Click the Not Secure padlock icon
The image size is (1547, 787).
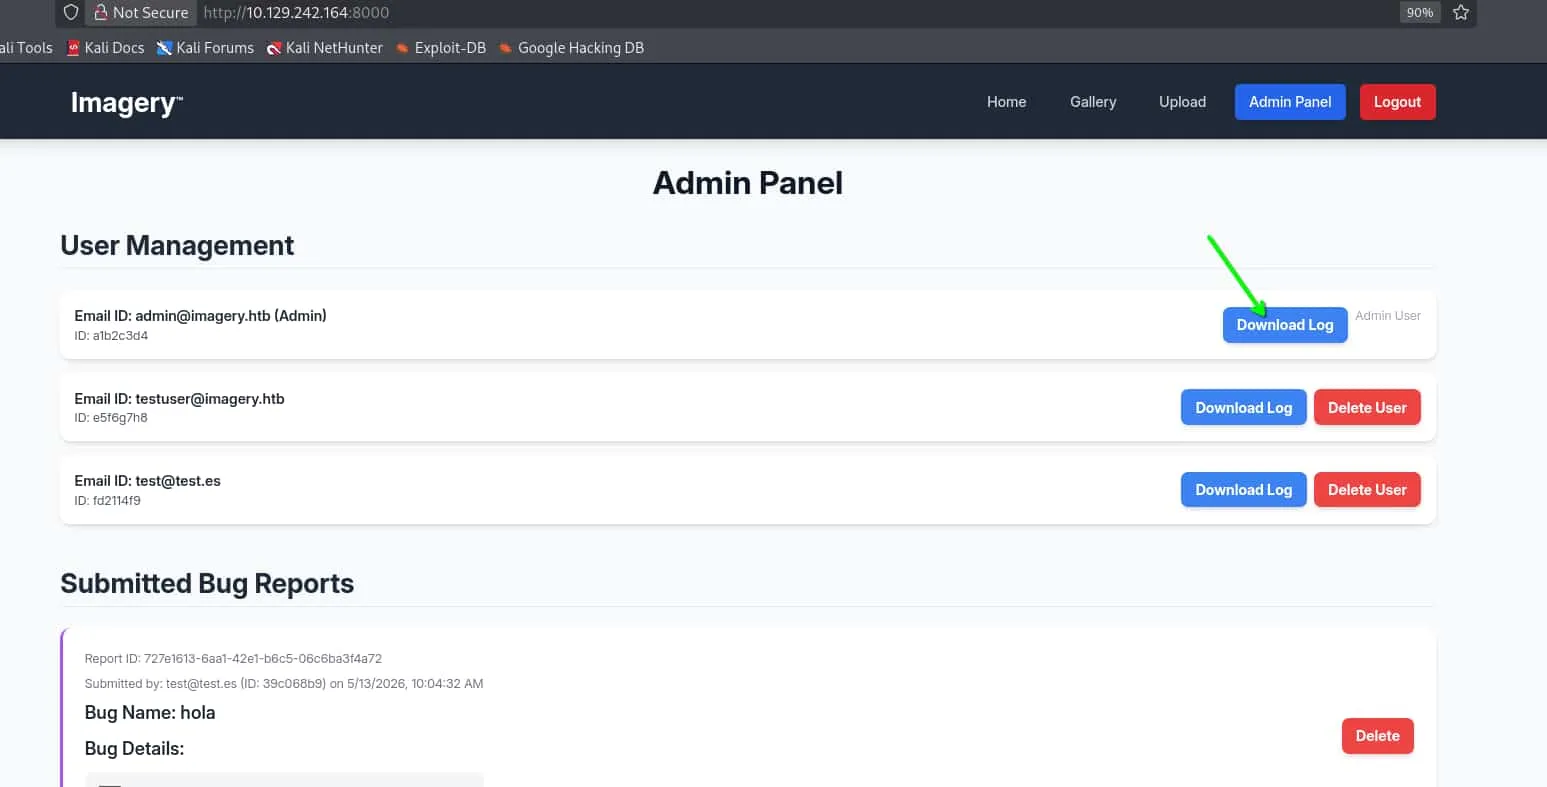click(101, 13)
